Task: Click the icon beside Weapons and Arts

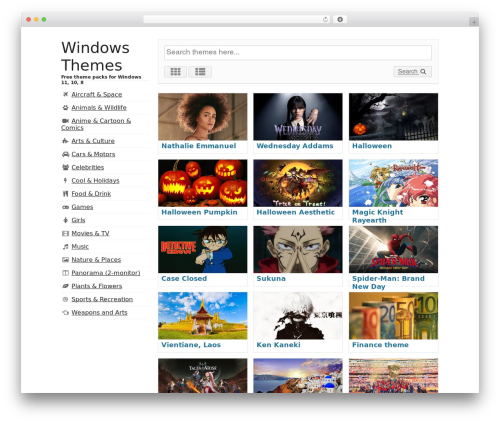Action: [x=65, y=313]
